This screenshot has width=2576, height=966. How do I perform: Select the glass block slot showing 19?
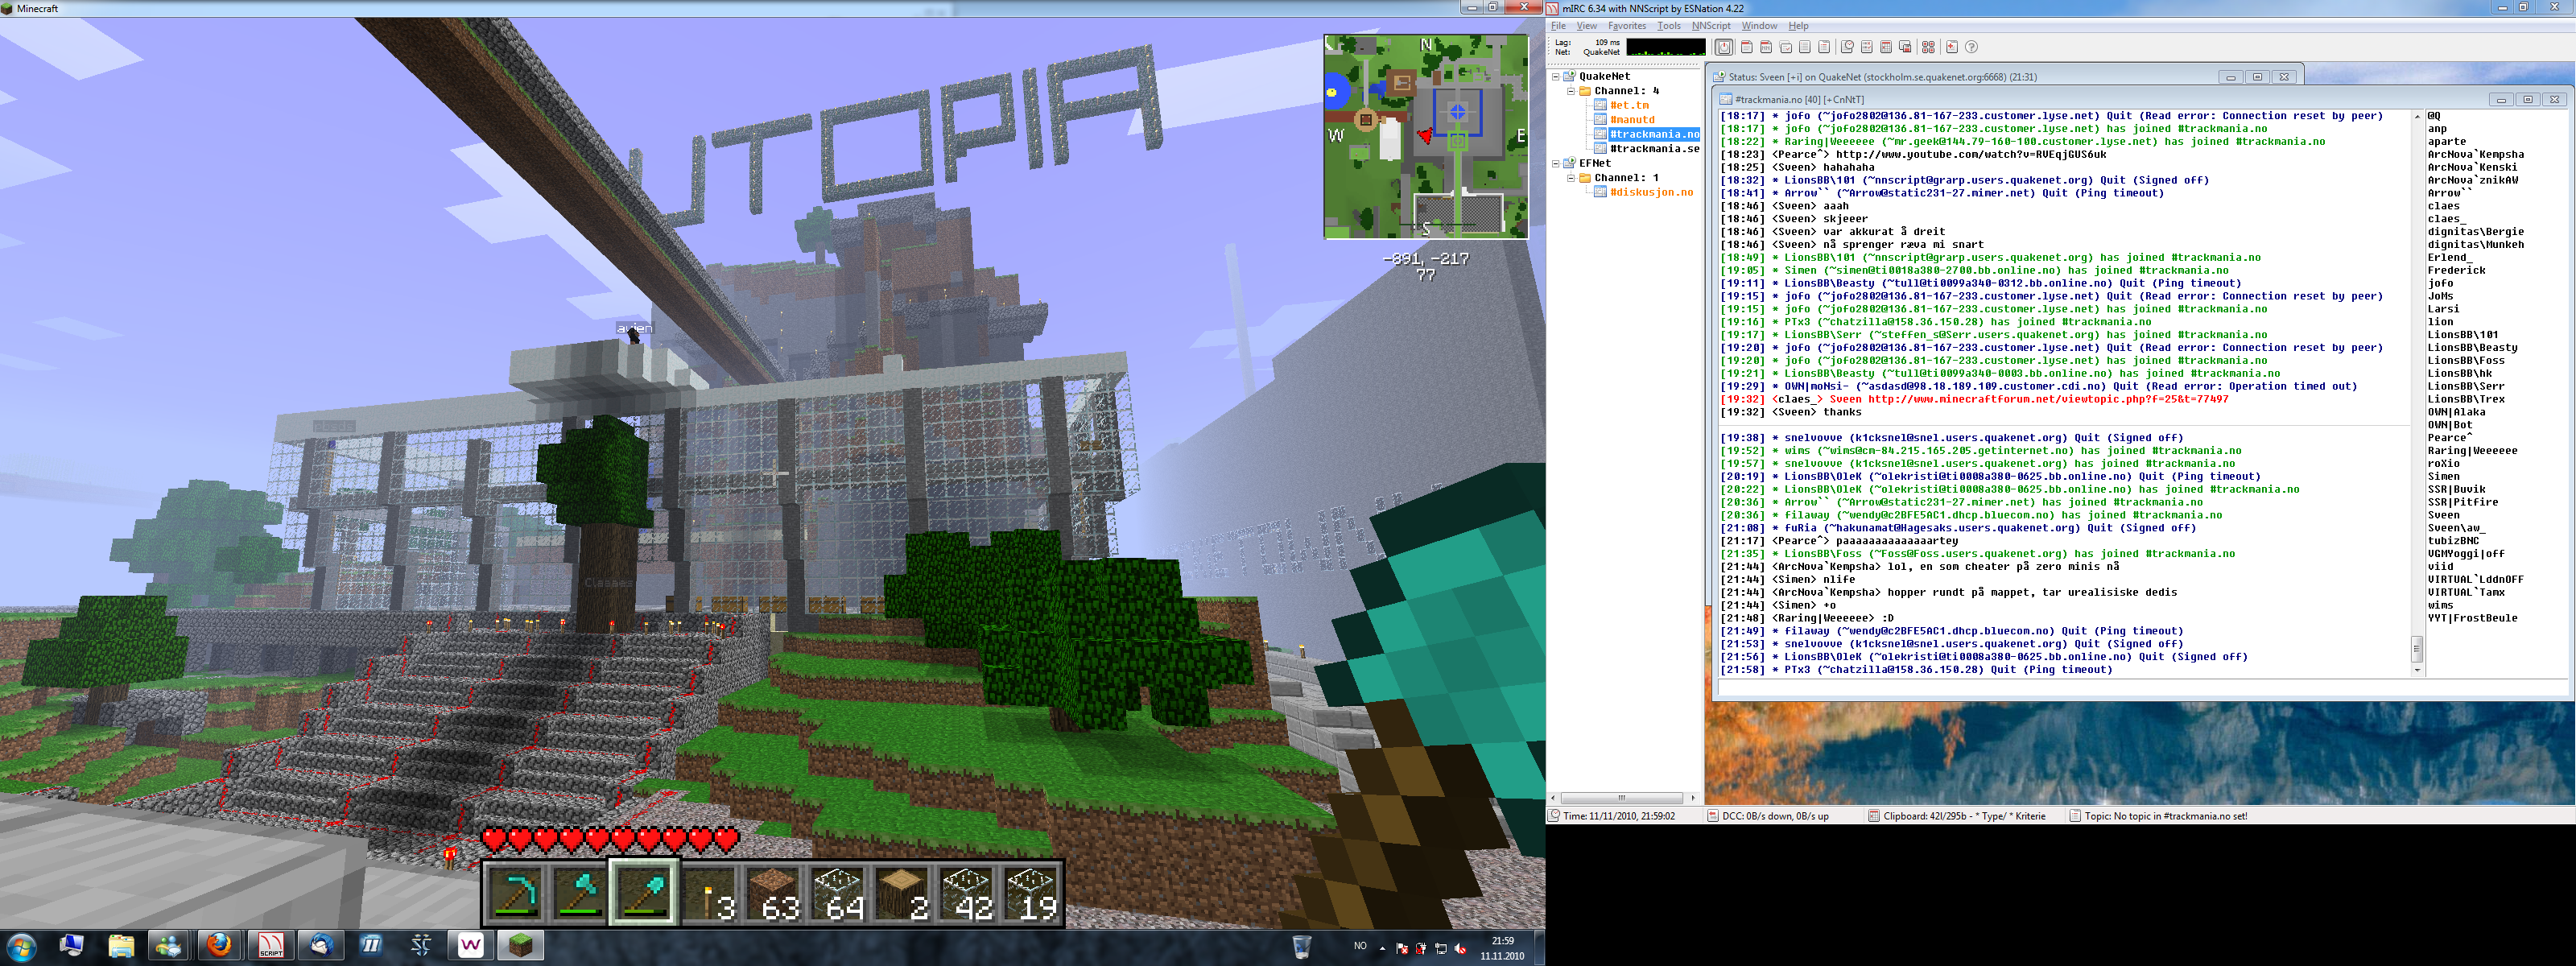click(1030, 893)
